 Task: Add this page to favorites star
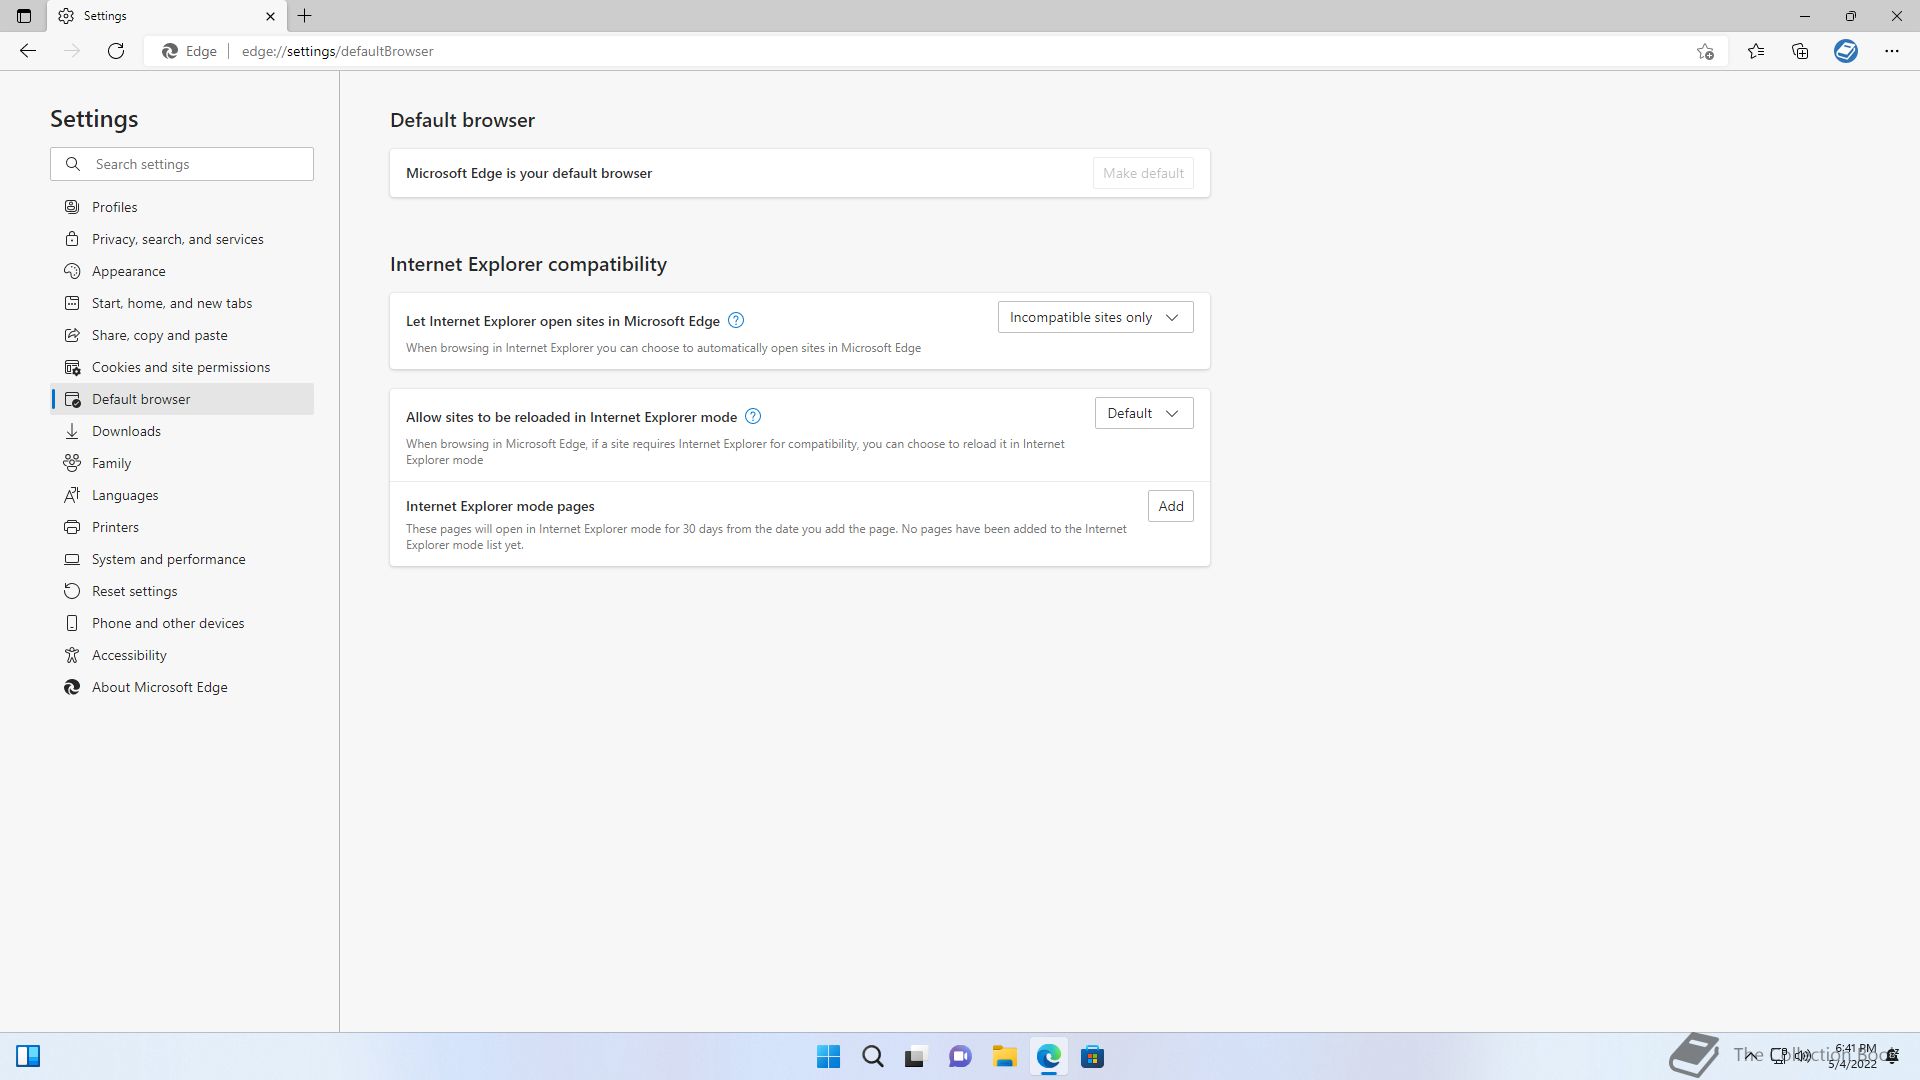click(1705, 51)
